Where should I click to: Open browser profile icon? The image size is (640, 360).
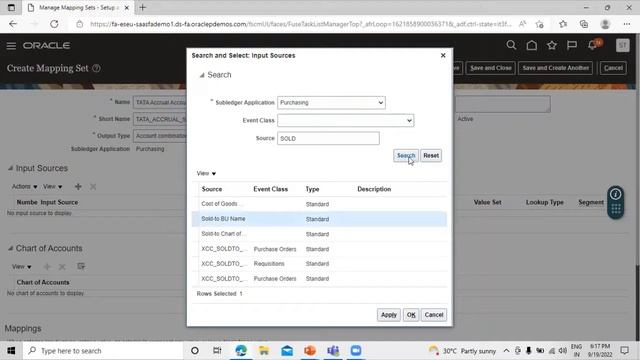[605, 24]
